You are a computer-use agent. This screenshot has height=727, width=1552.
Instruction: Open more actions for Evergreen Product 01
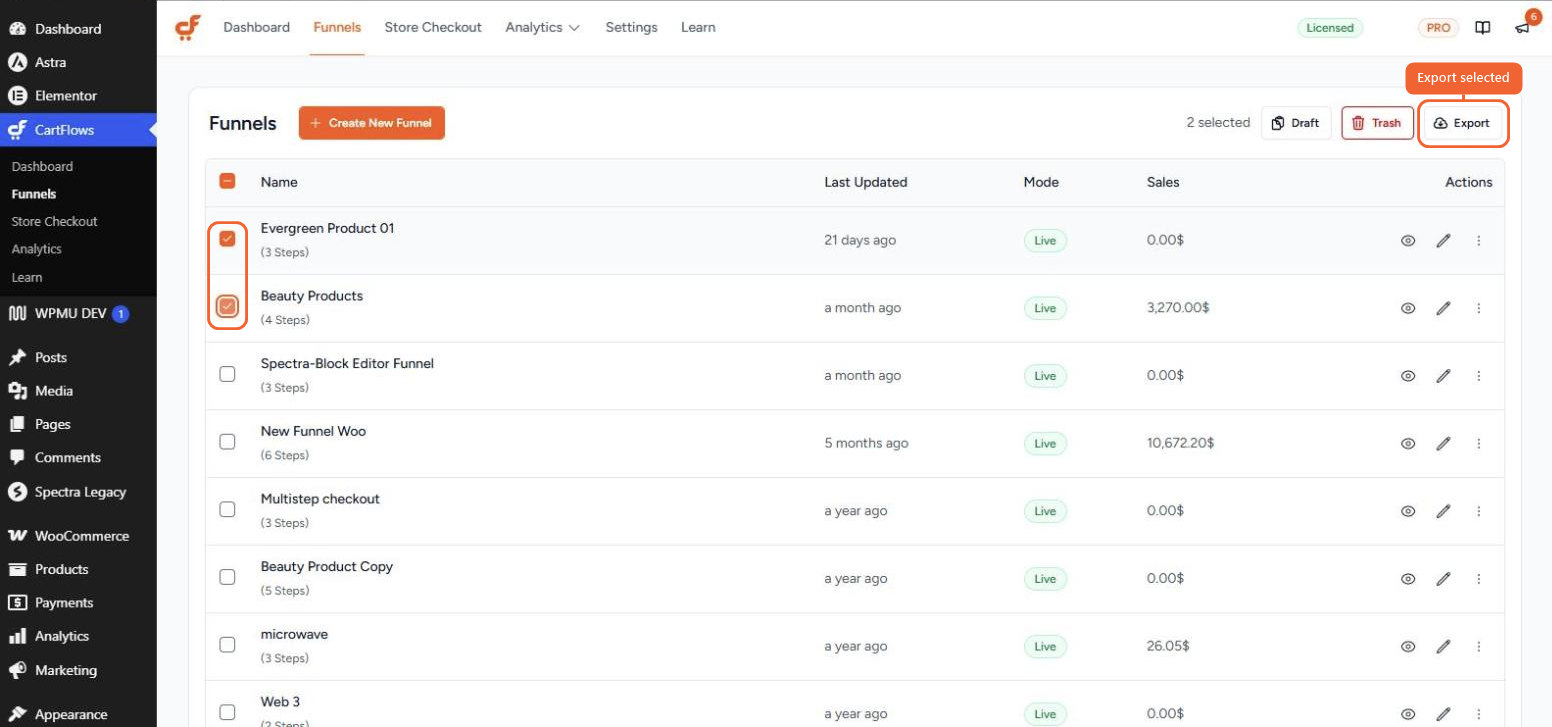point(1478,241)
